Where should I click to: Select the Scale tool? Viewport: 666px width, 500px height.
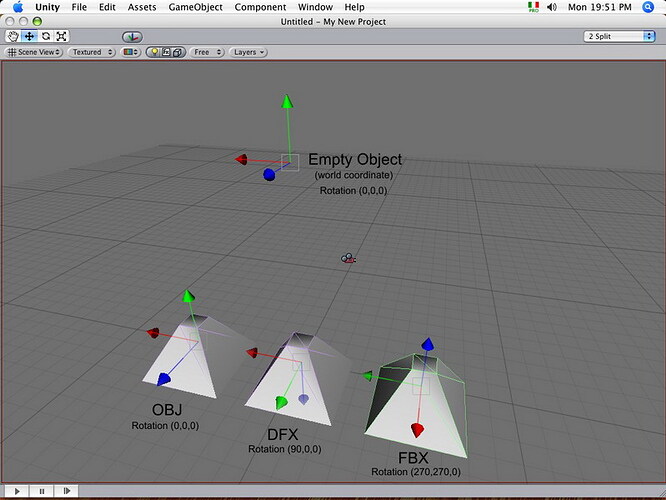click(62, 37)
